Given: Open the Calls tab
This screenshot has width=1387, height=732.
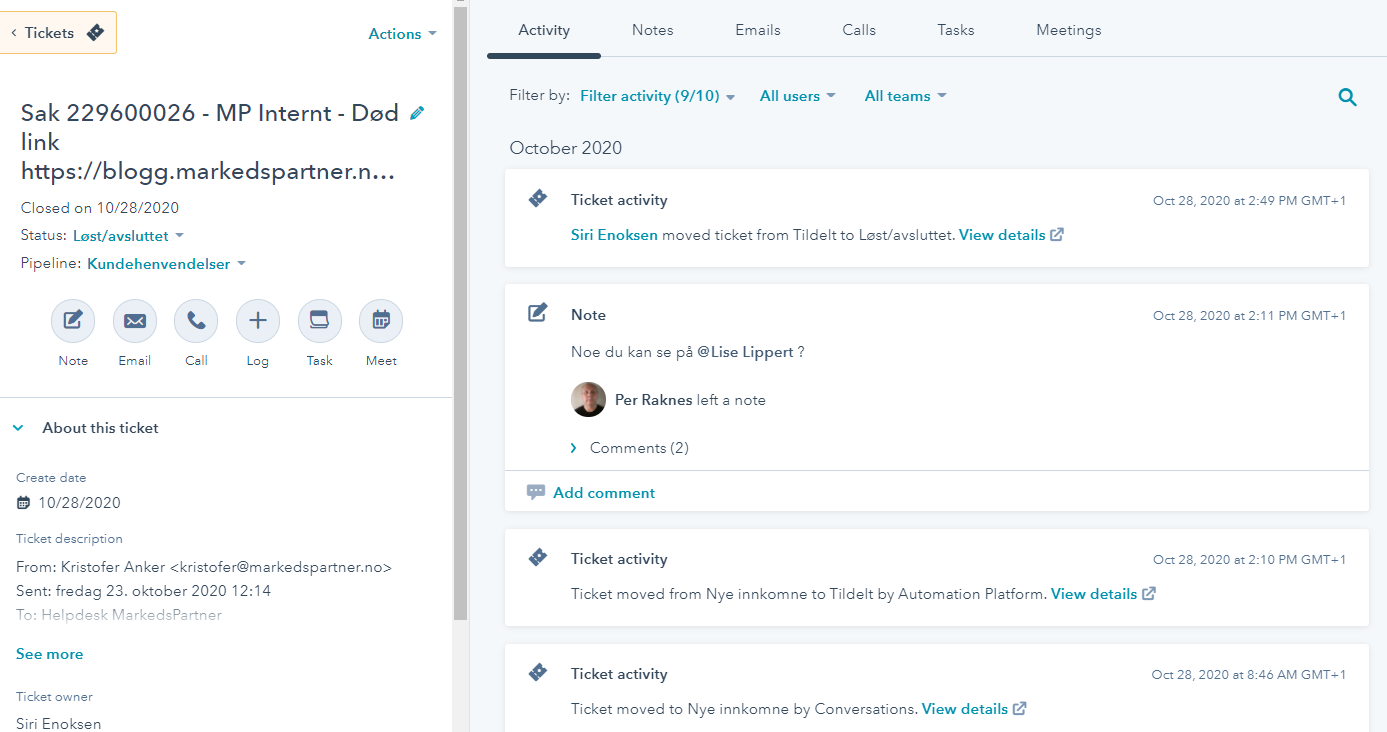Looking at the screenshot, I should pos(859,30).
